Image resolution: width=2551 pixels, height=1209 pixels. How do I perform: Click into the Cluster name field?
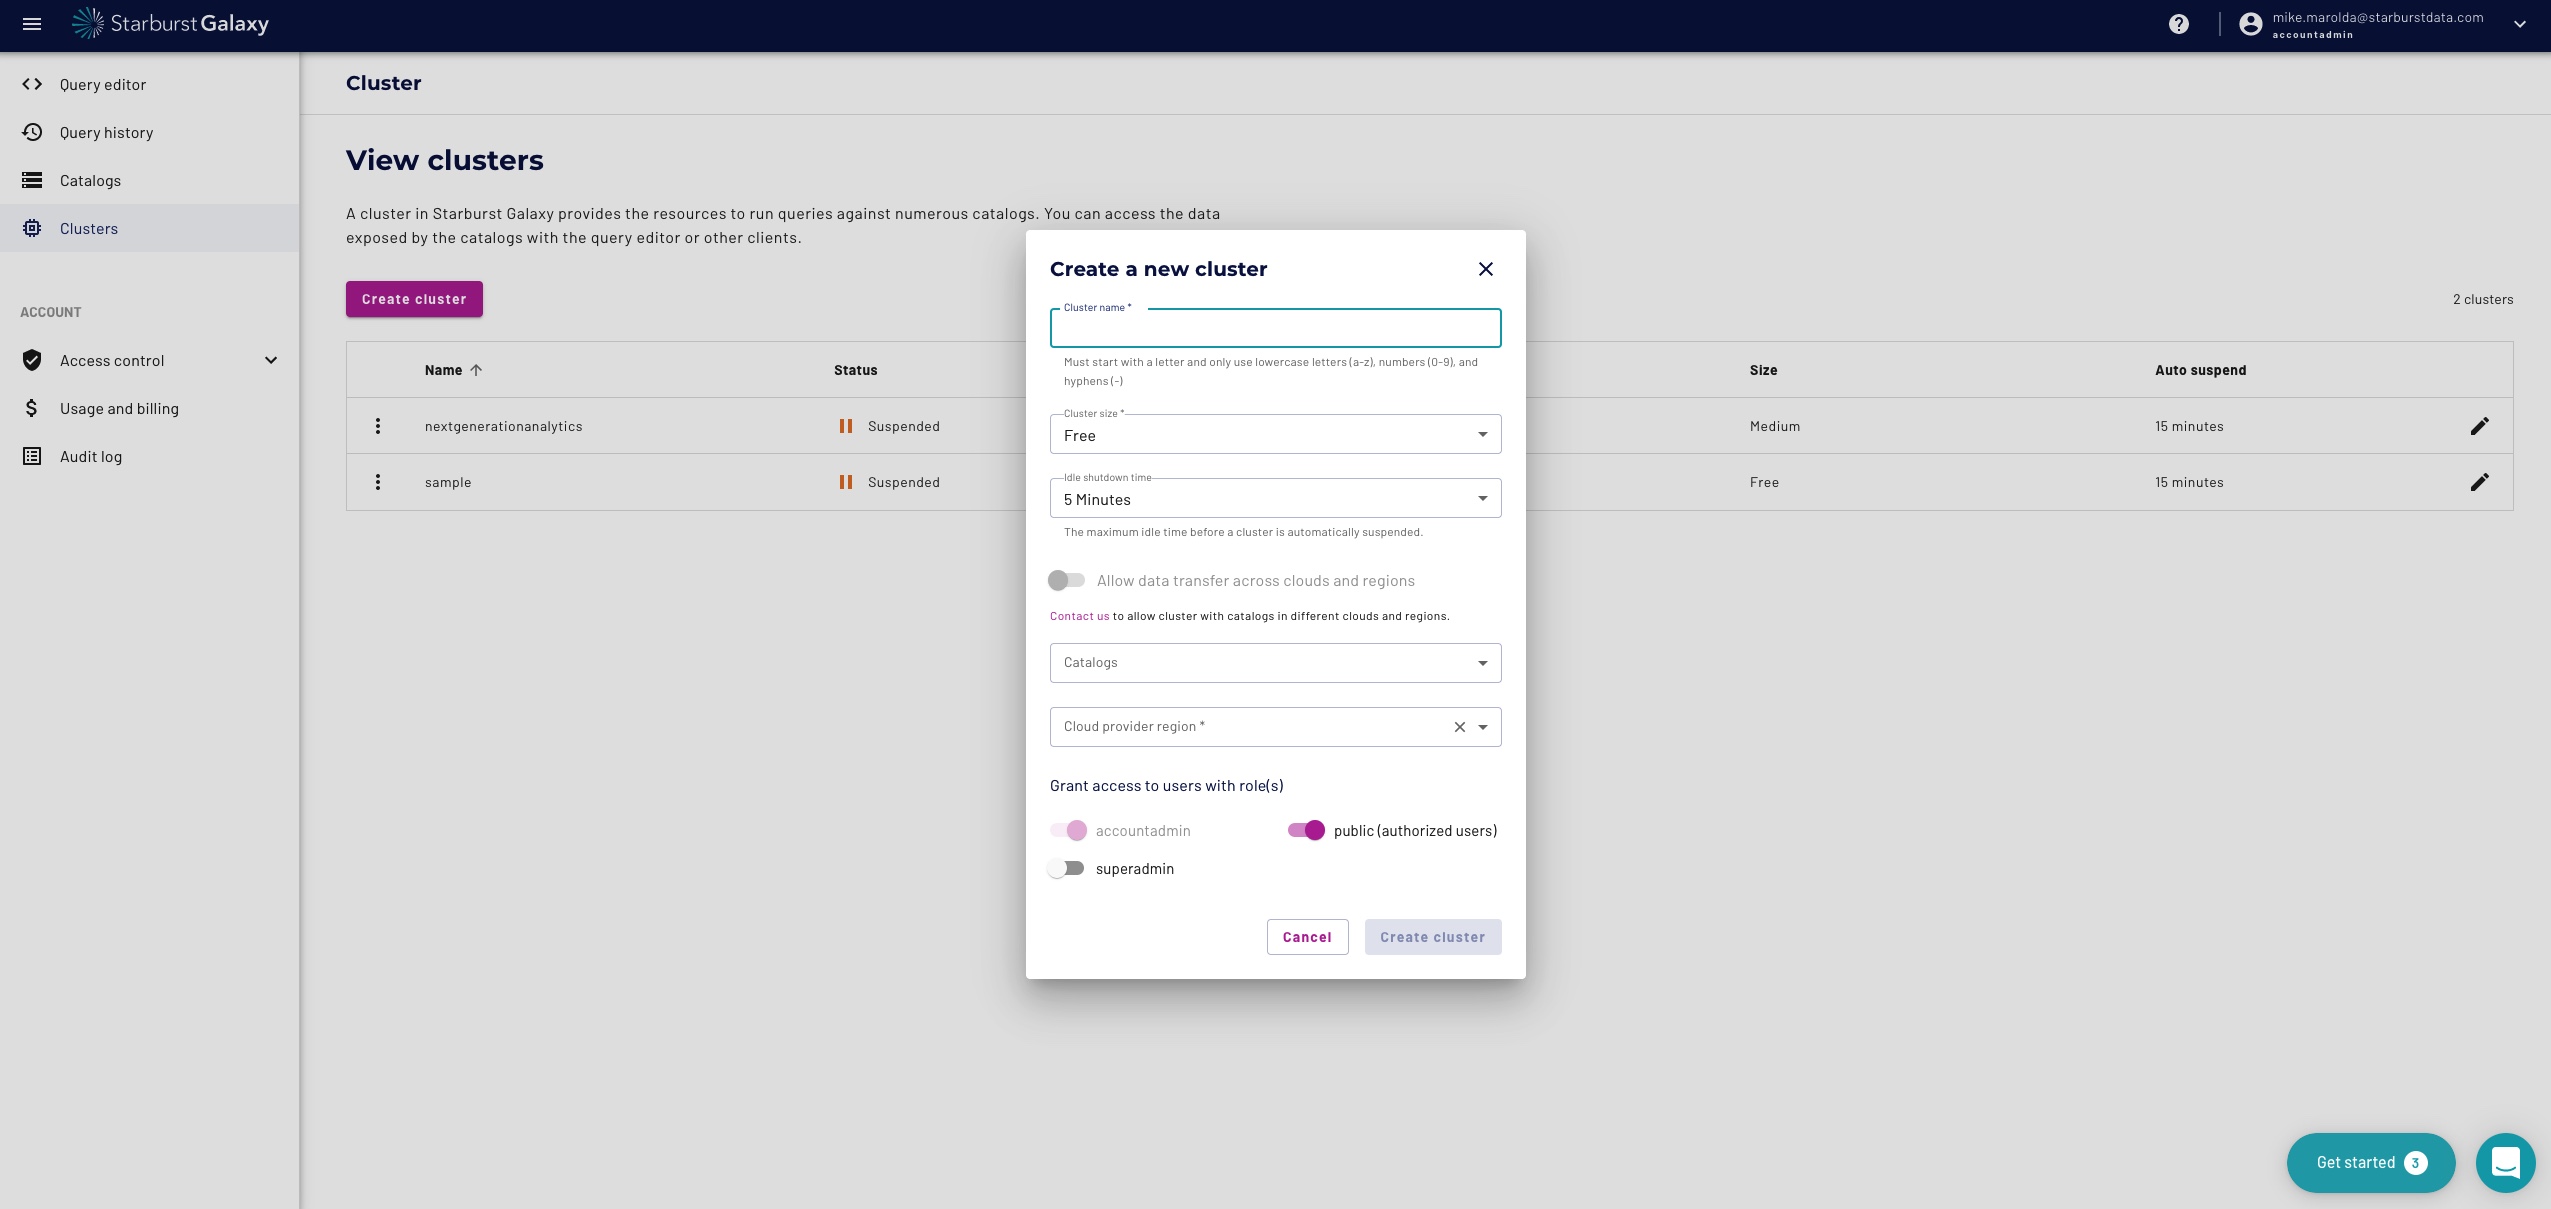[x=1275, y=330]
